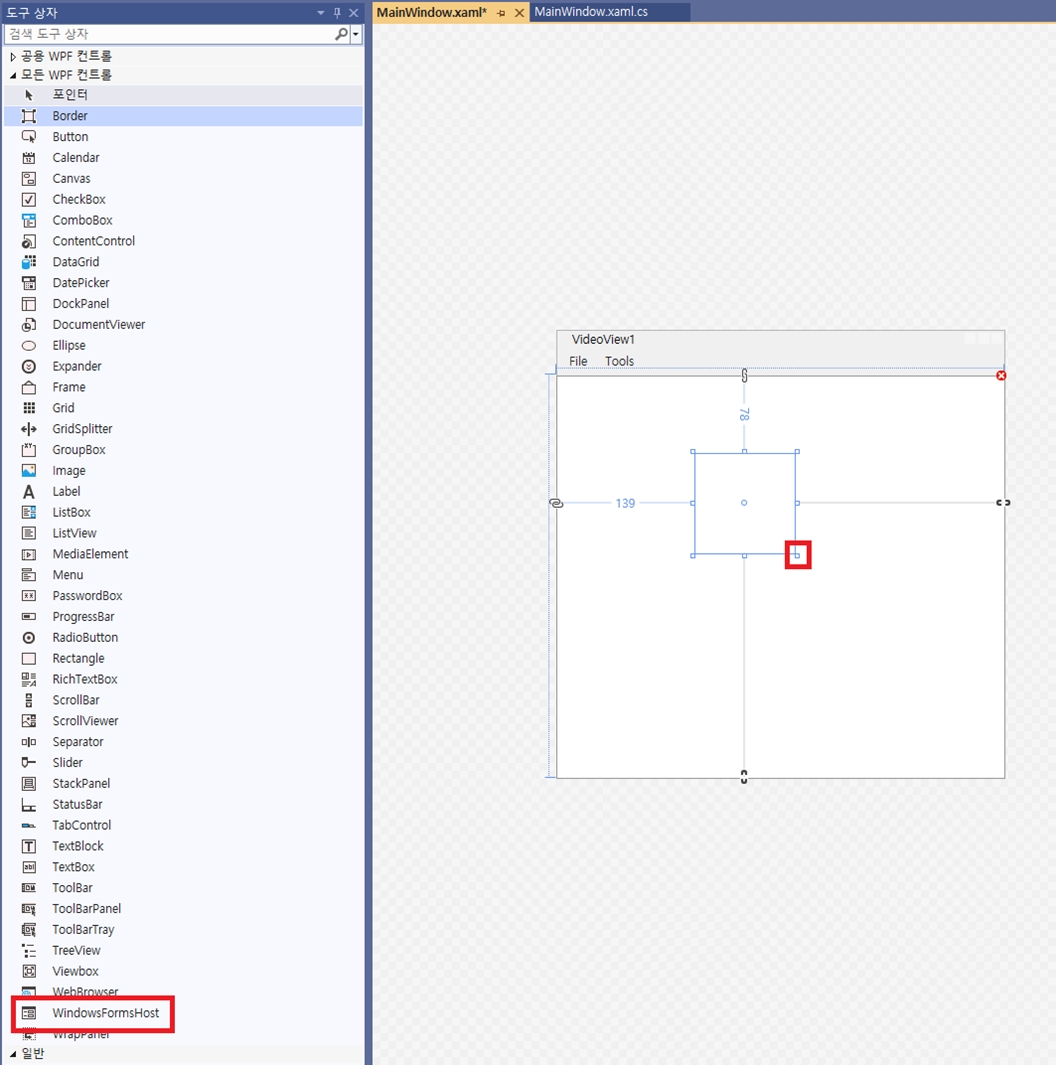Select the Expander control icon
This screenshot has height=1065, width=1056.
click(x=29, y=366)
